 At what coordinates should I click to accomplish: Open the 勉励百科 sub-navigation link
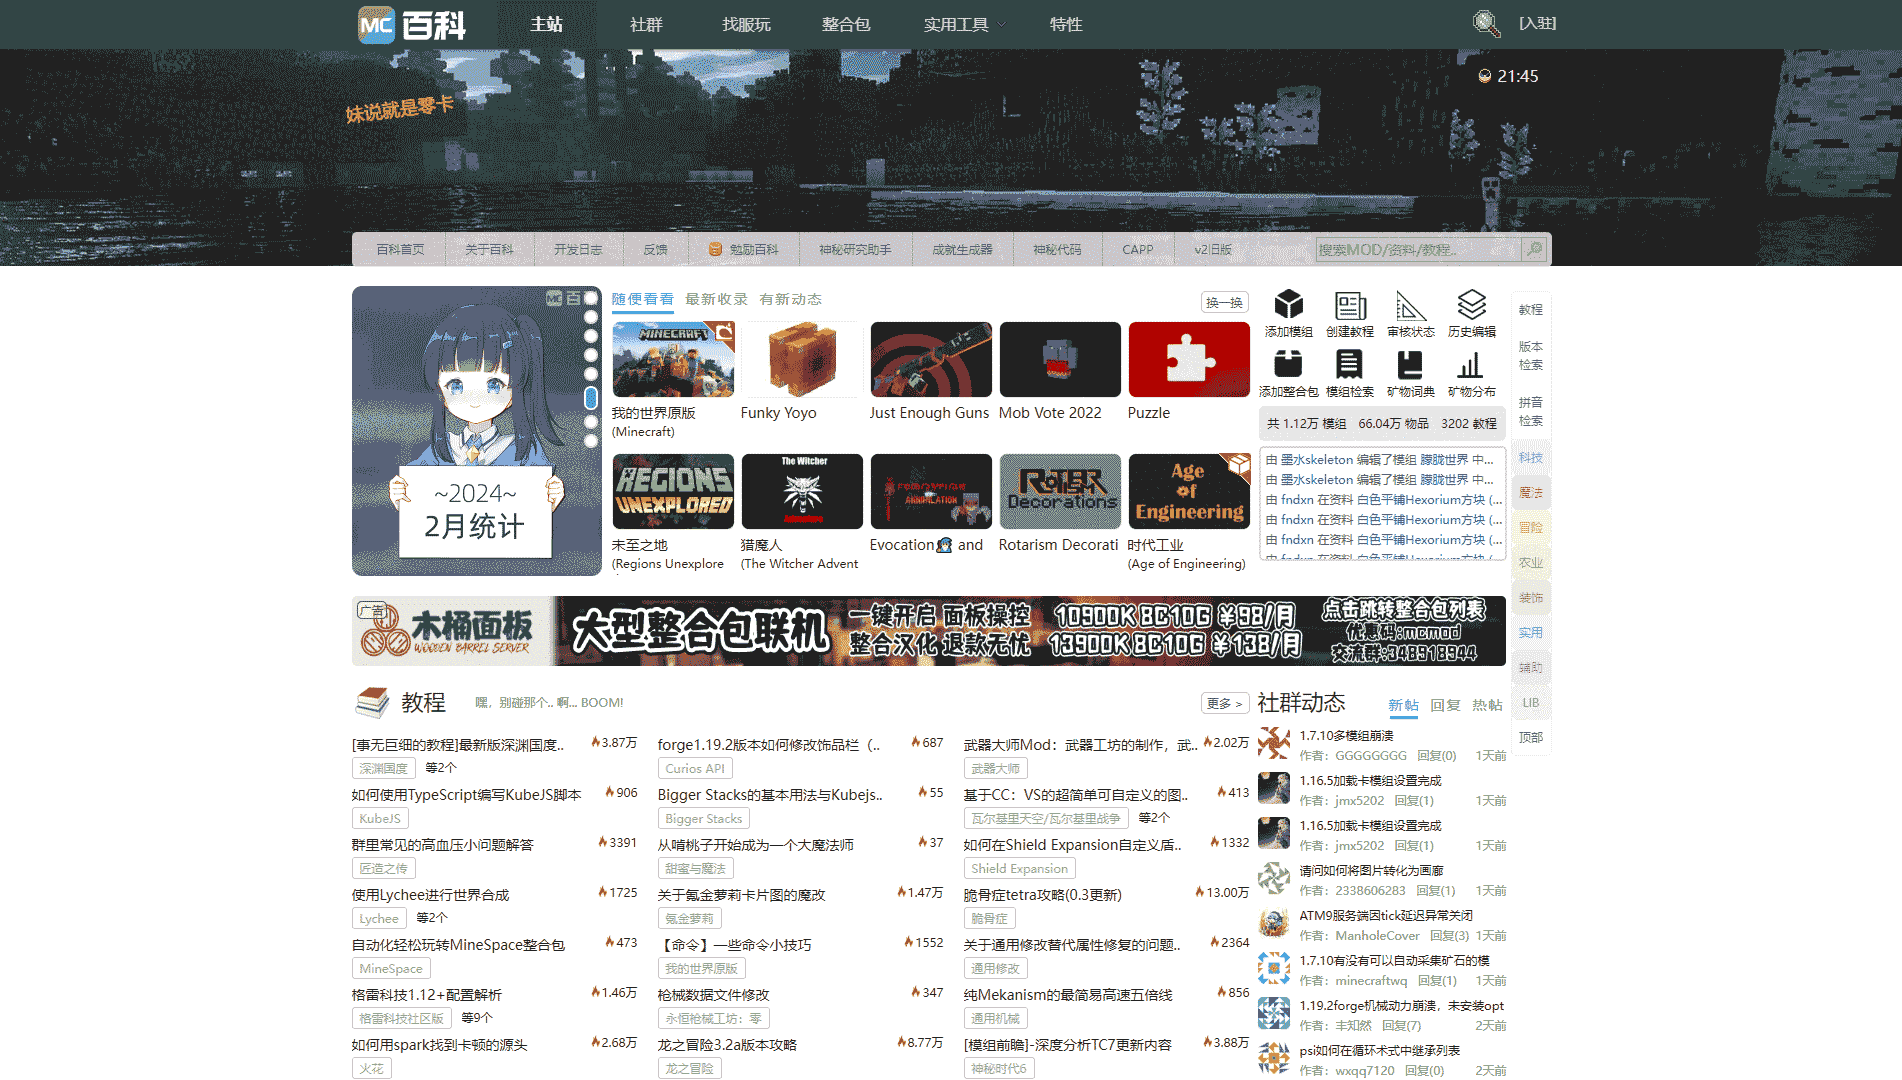click(743, 249)
